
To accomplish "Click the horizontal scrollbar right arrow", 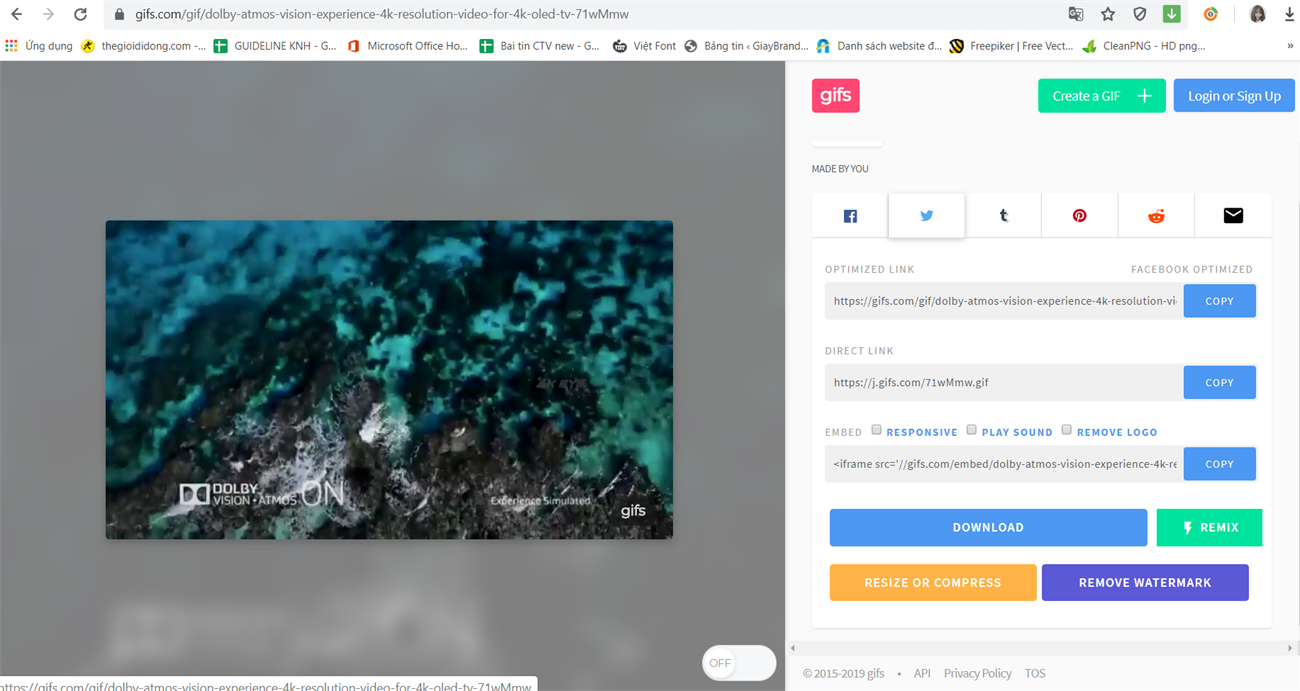I will click(x=1290, y=648).
